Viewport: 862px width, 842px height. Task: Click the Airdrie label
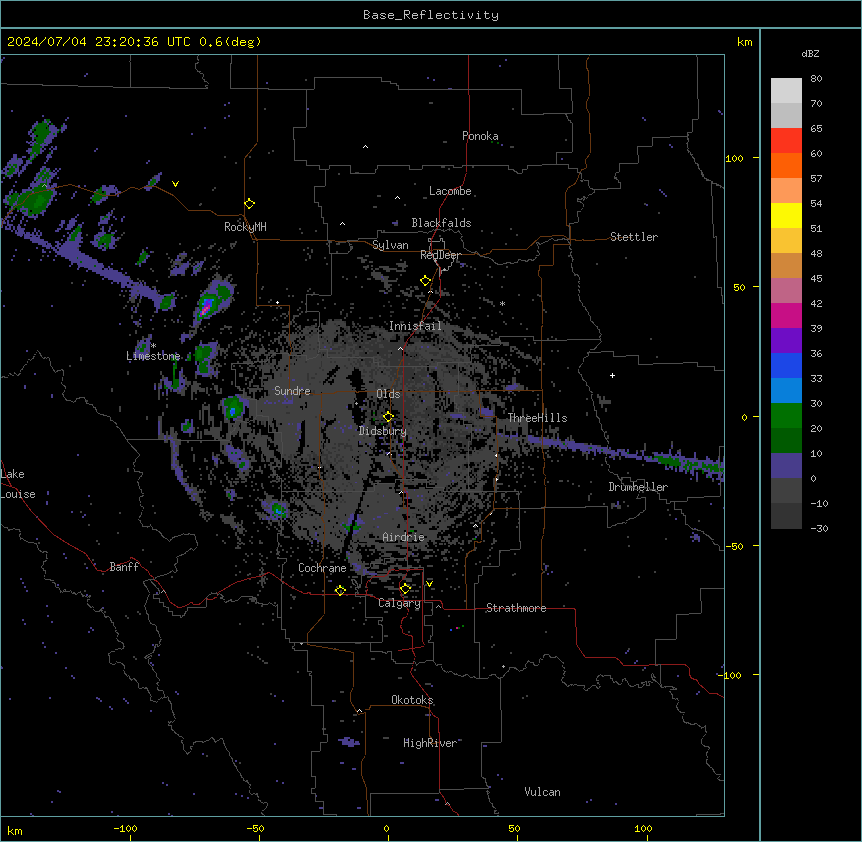pos(404,538)
